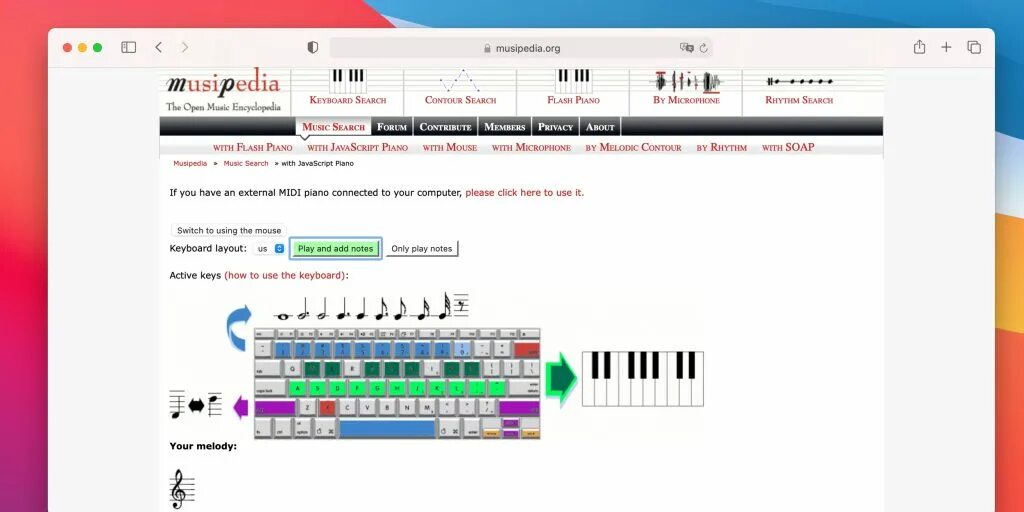
Task: Click the left purple shift key in diagram
Action: point(275,408)
